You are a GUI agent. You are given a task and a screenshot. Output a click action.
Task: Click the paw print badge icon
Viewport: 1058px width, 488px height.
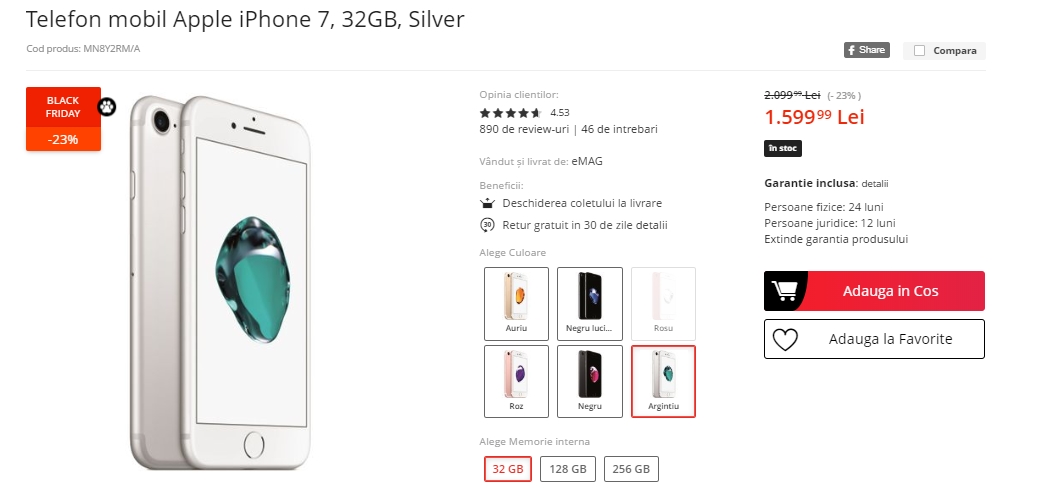107,105
